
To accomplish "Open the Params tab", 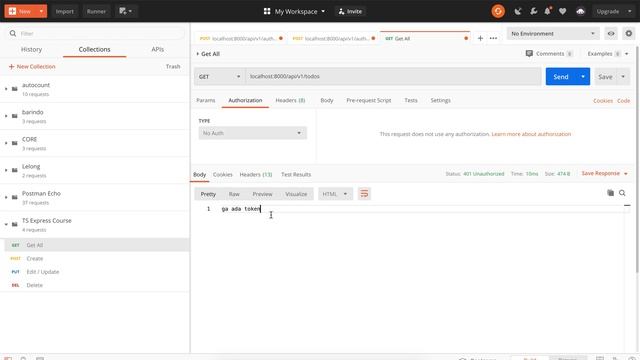I will pos(206,100).
